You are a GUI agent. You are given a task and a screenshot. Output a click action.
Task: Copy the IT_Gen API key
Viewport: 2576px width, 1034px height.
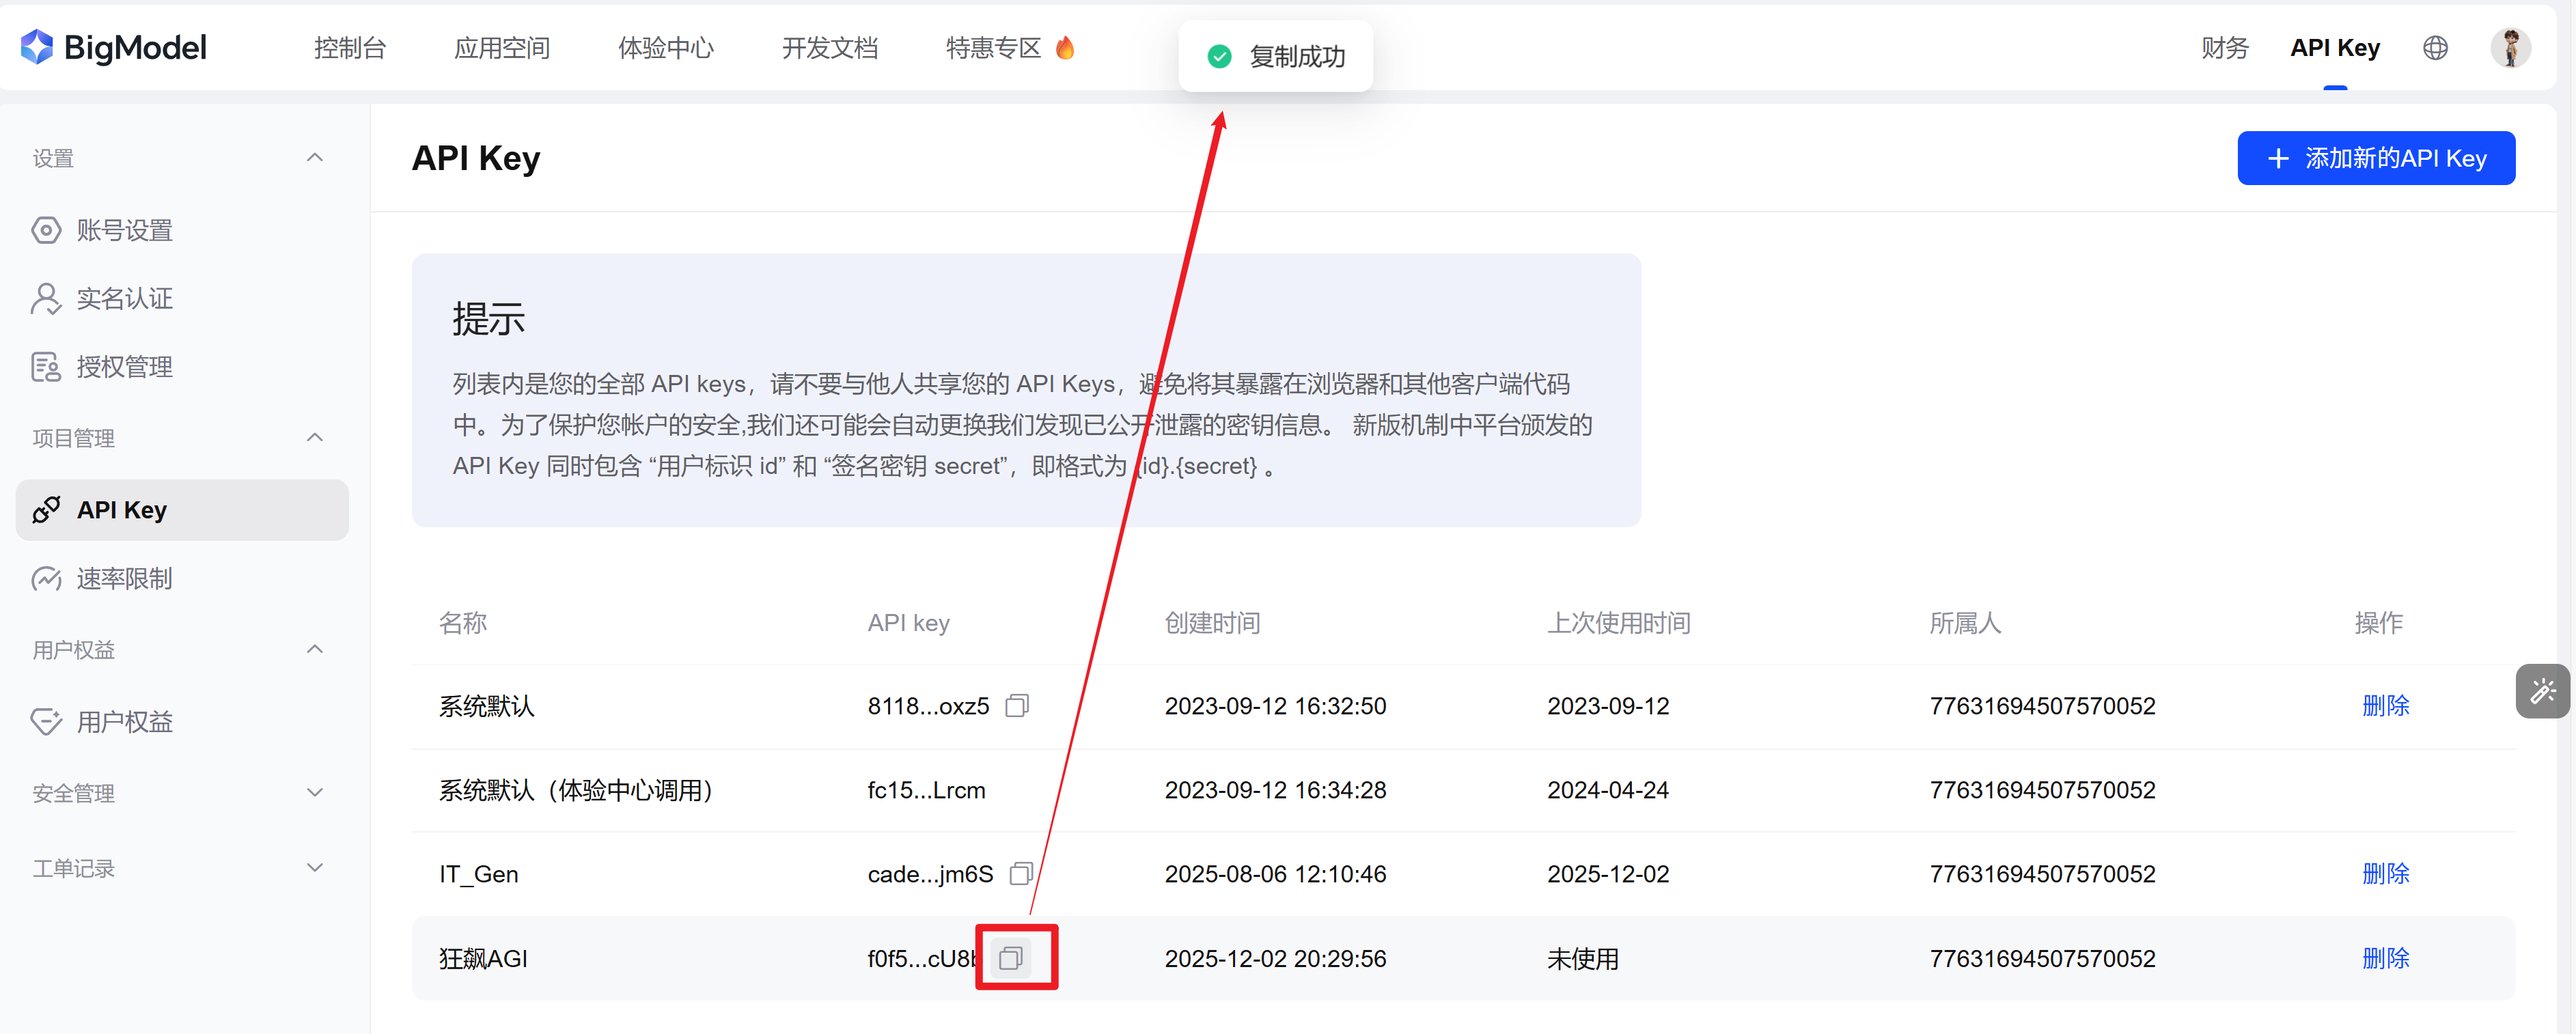(1020, 873)
